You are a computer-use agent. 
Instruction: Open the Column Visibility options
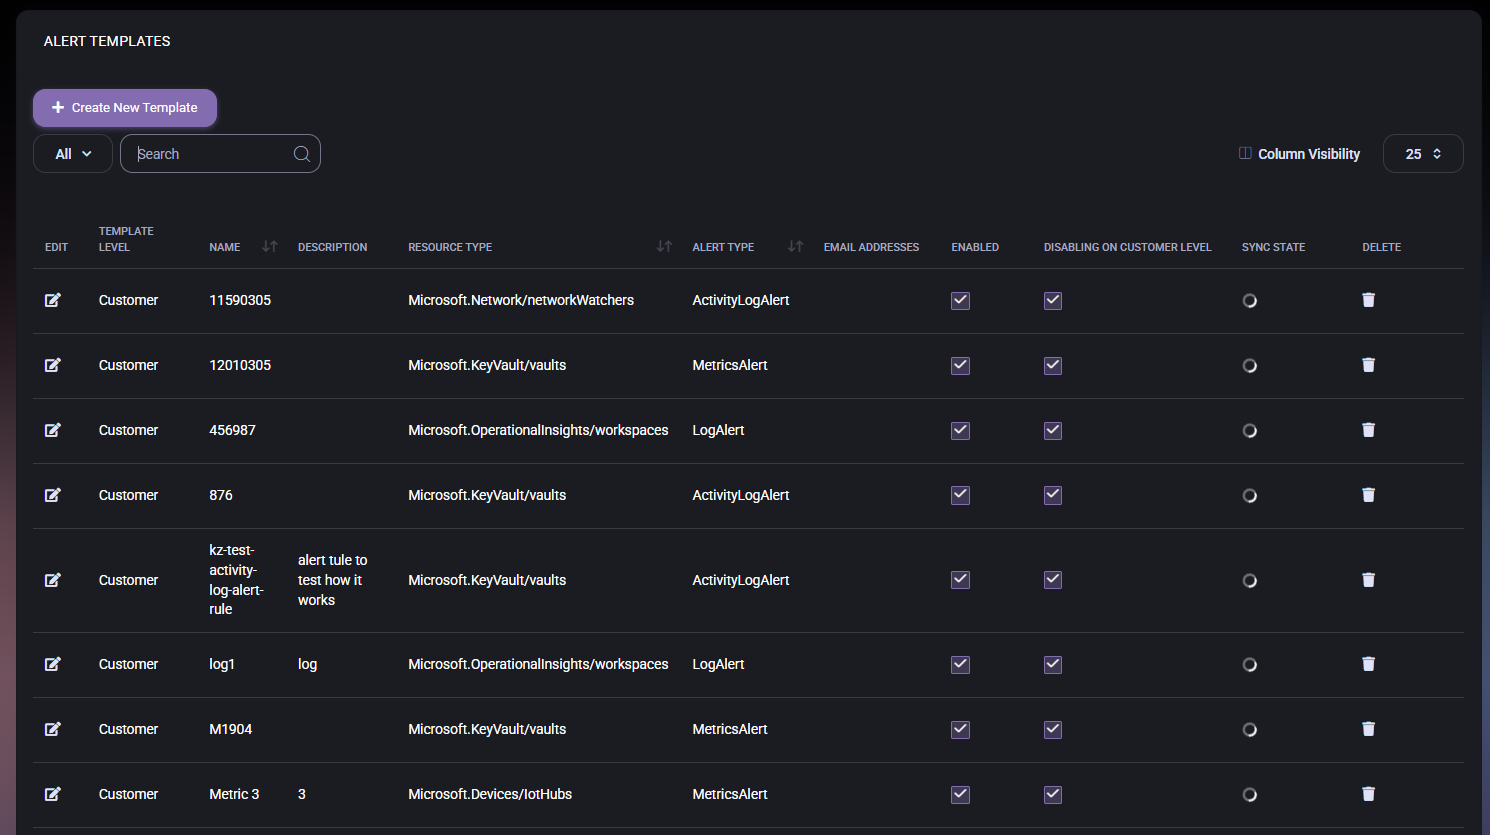1299,154
